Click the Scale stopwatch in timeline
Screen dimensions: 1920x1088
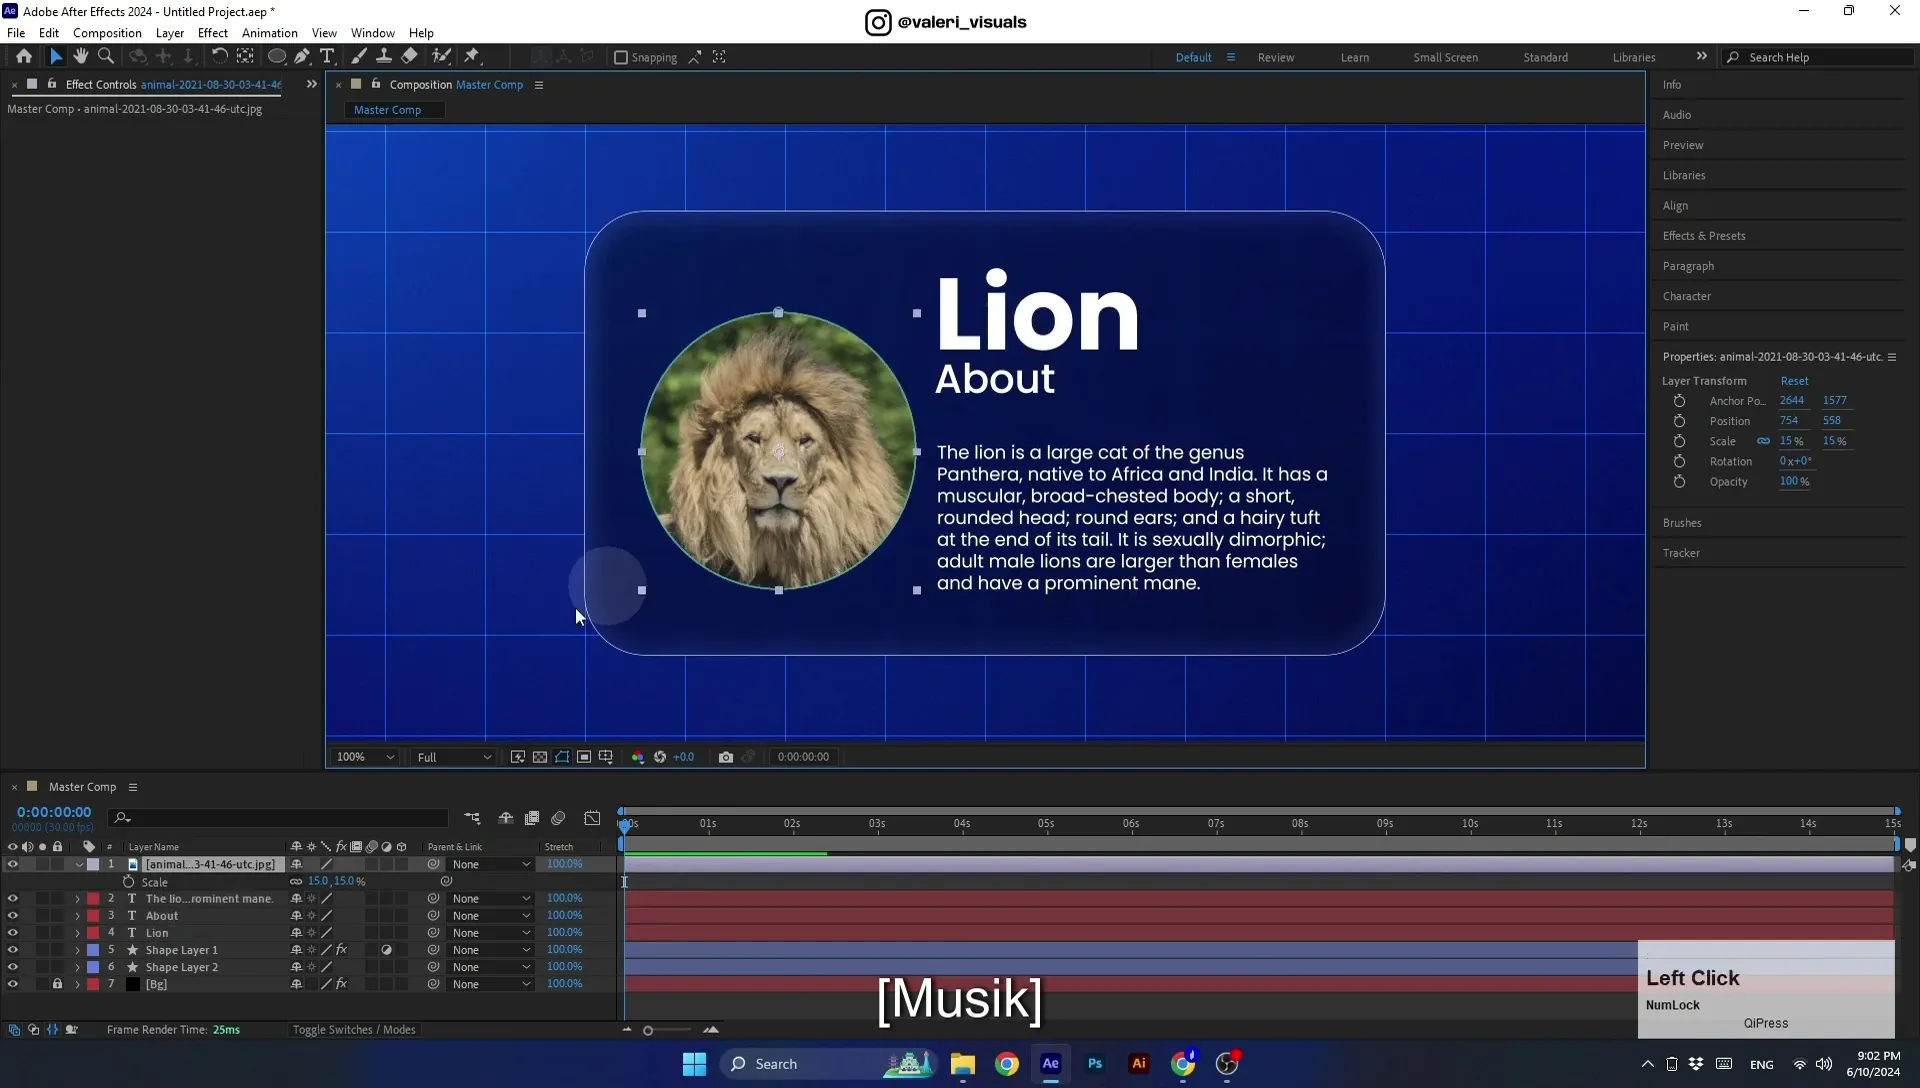click(128, 882)
